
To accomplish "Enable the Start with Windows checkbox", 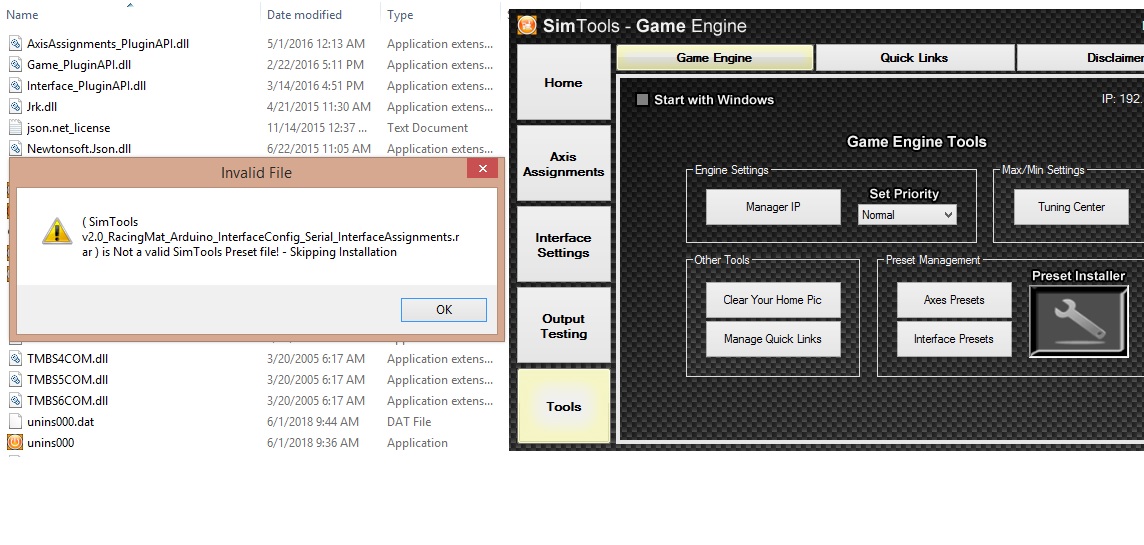I will tap(643, 100).
